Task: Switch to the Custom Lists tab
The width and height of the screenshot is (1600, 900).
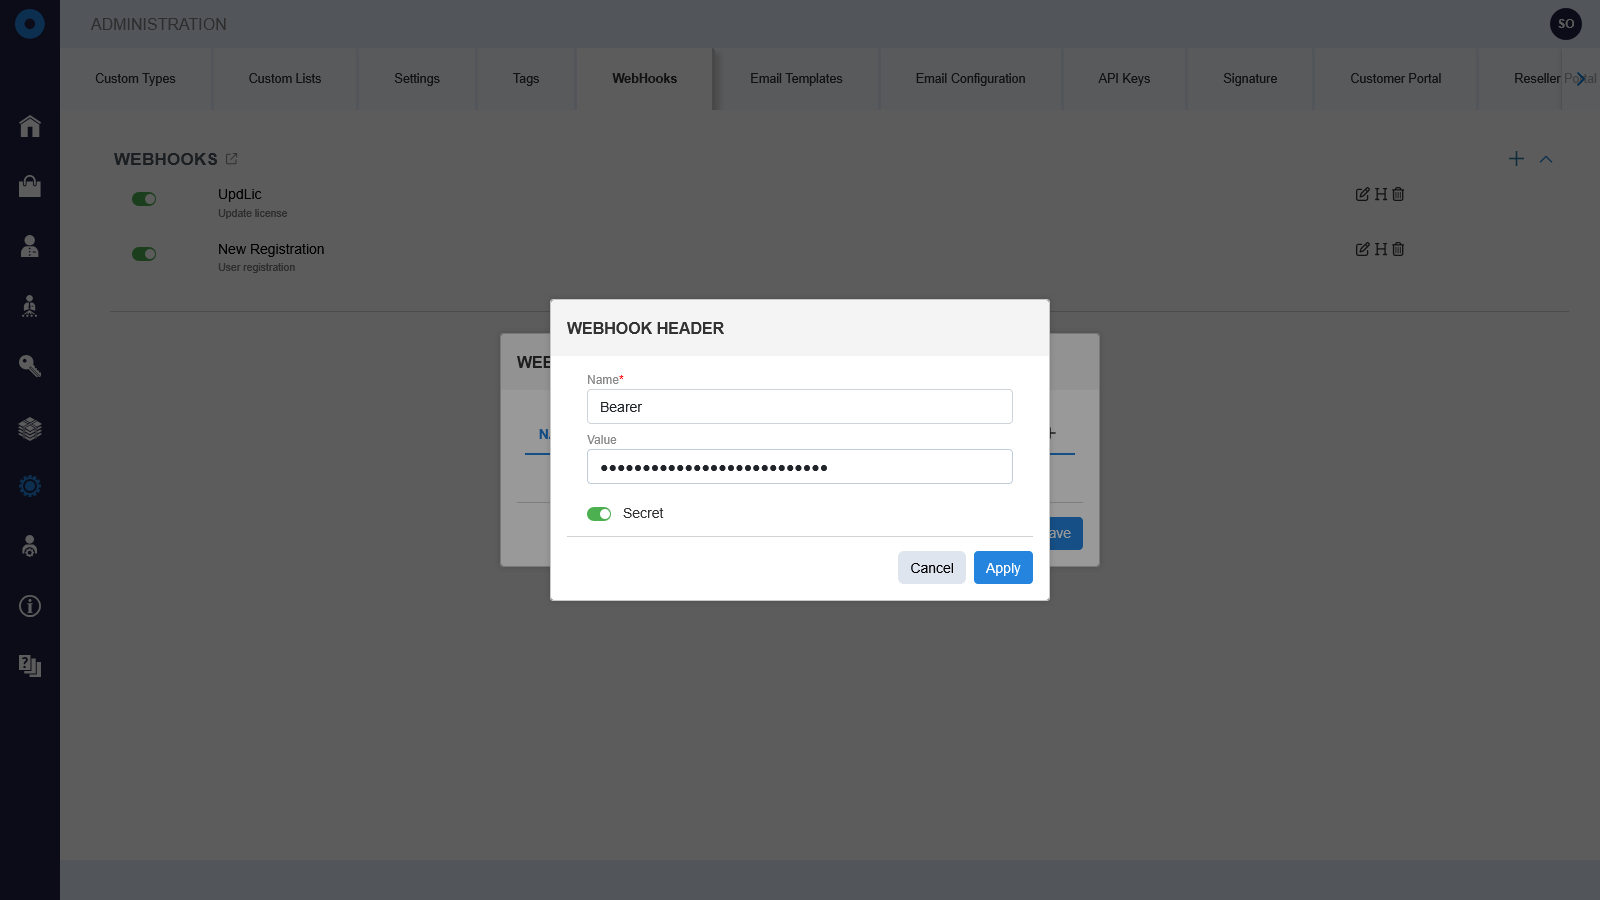Action: [x=285, y=78]
